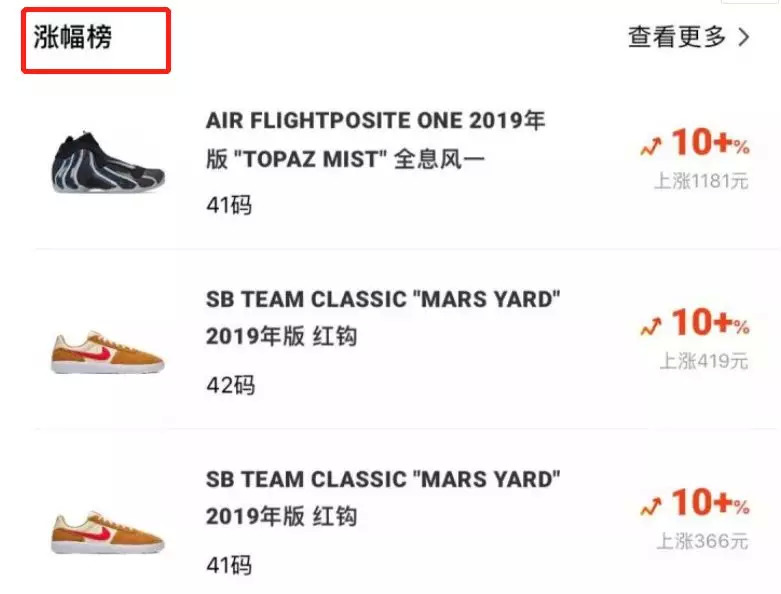
Task: Select the 涨幅榜 heading
Action: tap(73, 37)
